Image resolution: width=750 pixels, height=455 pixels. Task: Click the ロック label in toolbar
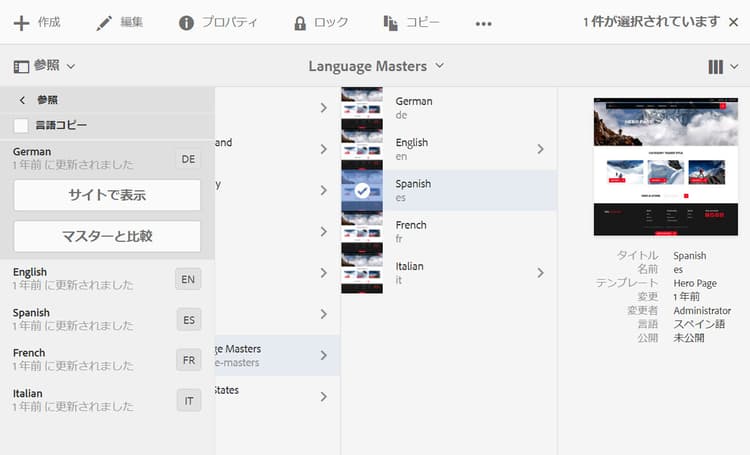(331, 22)
